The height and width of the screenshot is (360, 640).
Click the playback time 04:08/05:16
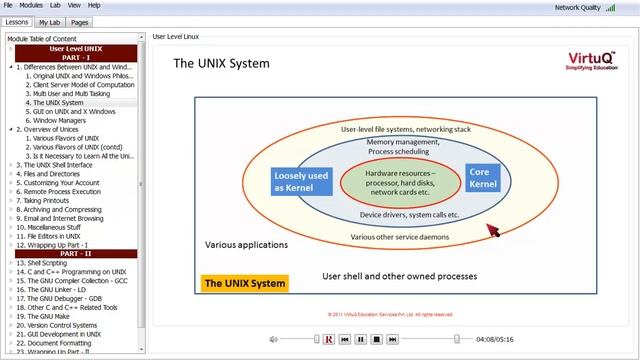[x=495, y=339]
